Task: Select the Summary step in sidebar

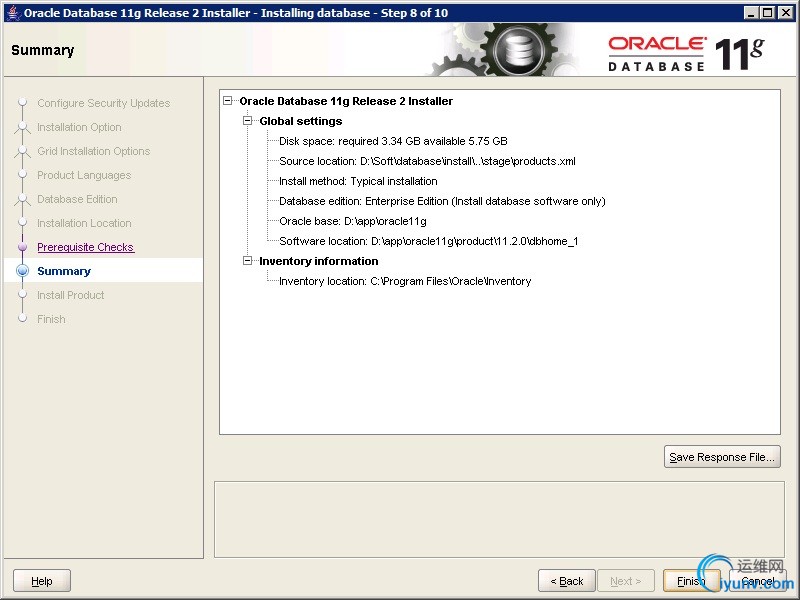Action: (x=64, y=271)
